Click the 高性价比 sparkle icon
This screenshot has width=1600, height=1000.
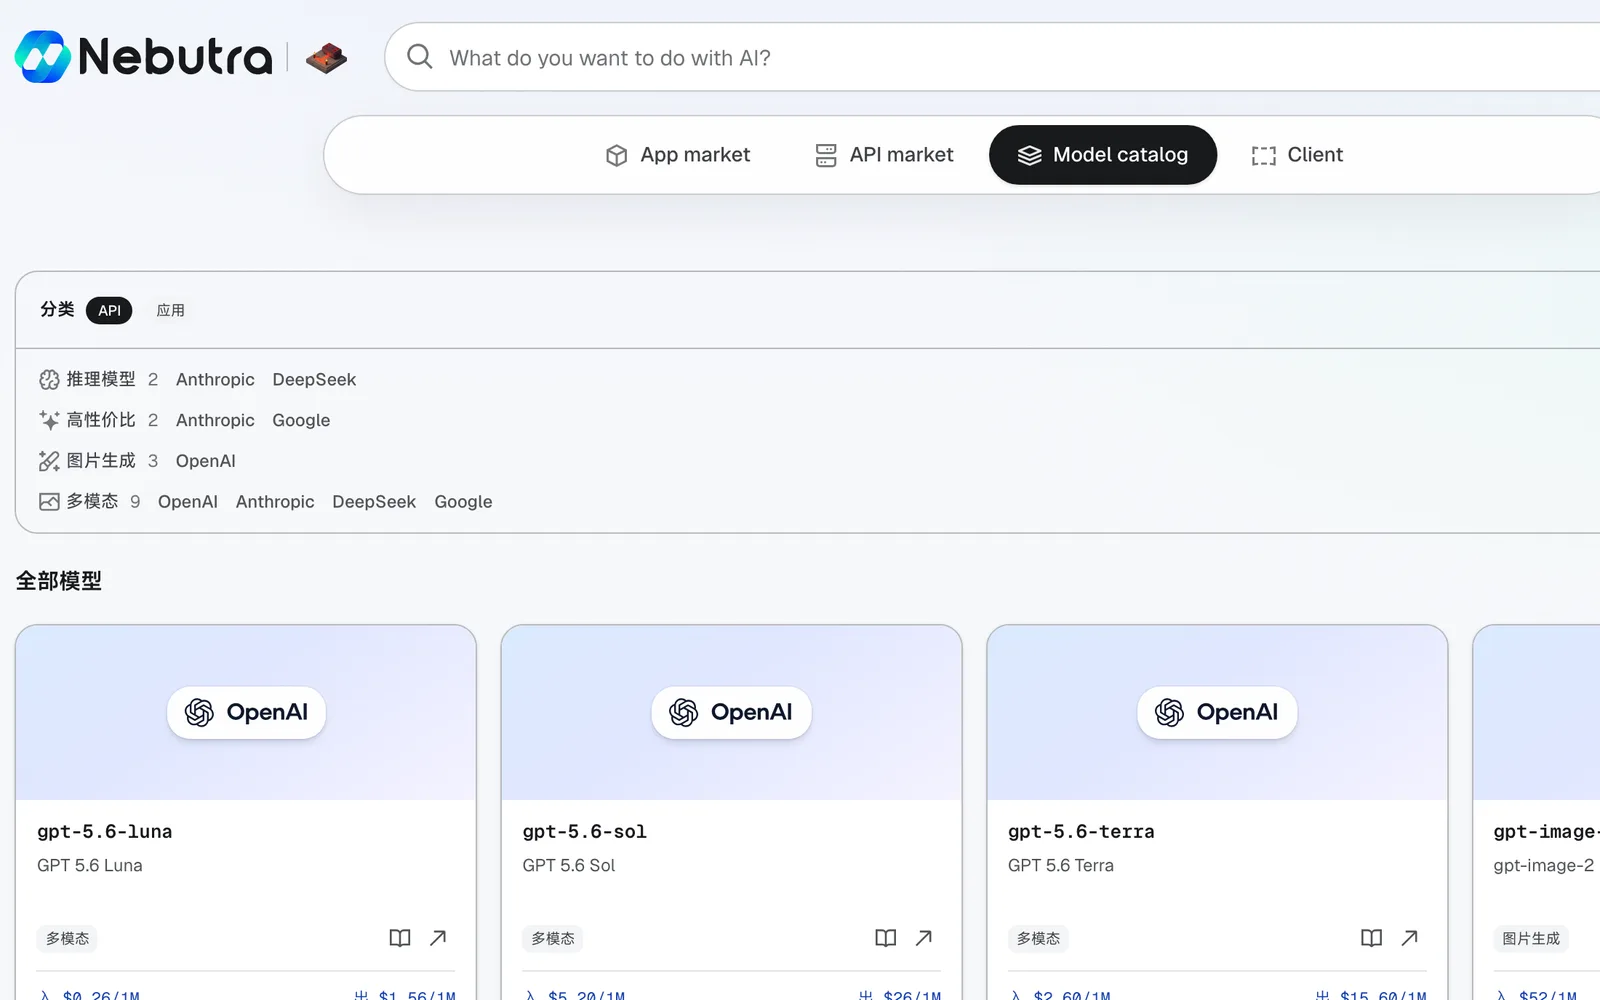(x=49, y=420)
